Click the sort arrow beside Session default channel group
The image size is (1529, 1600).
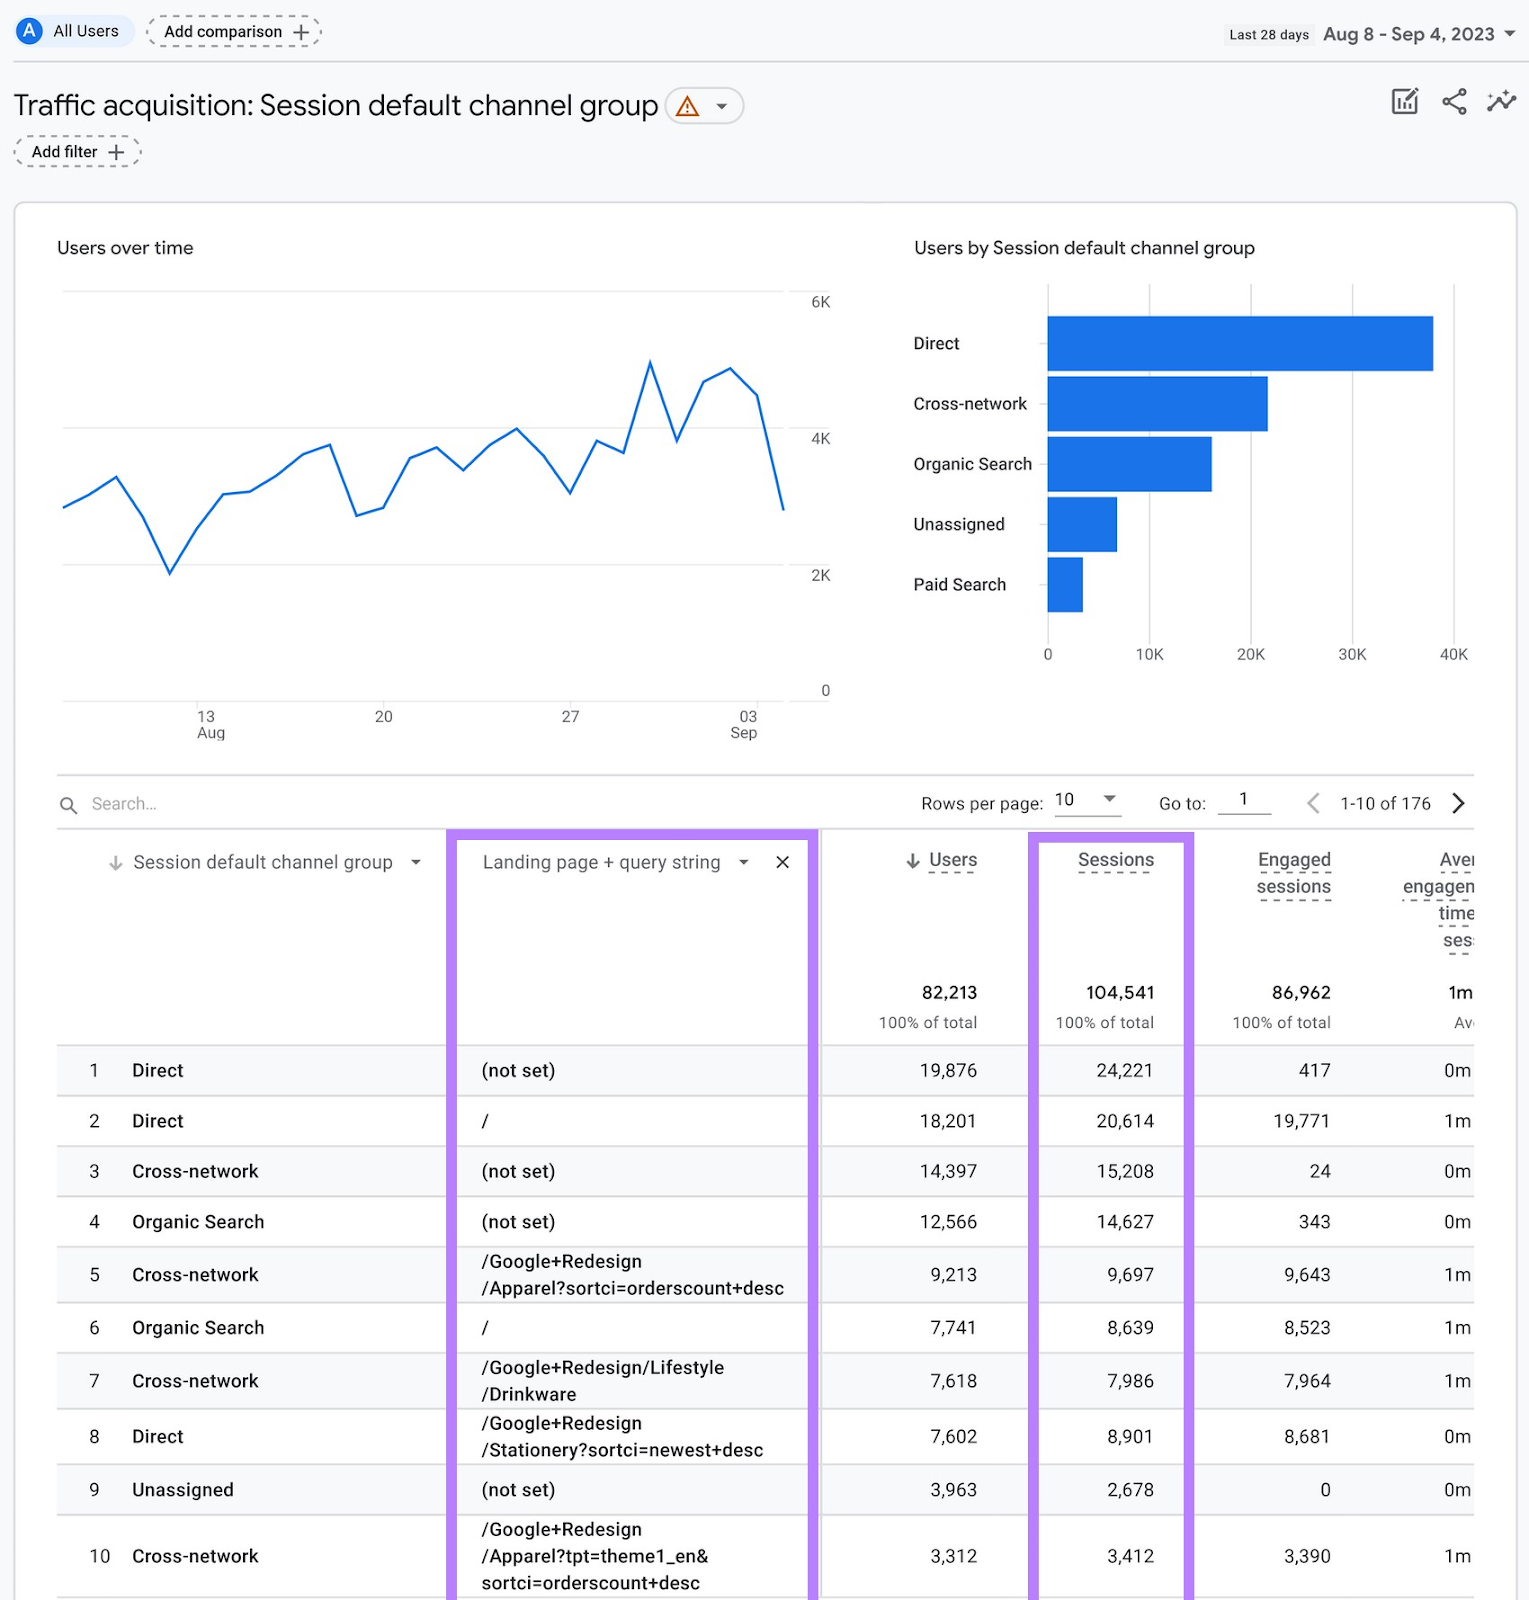[x=116, y=862]
